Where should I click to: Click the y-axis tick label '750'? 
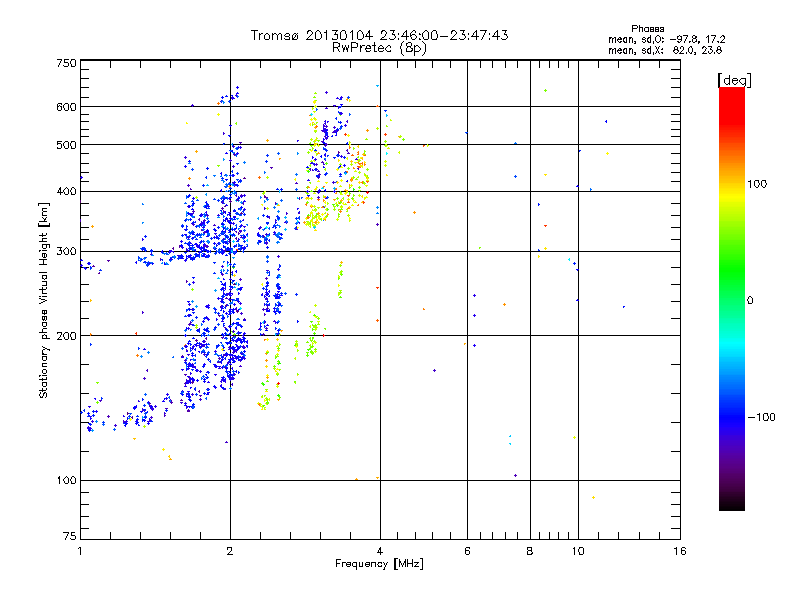66,63
